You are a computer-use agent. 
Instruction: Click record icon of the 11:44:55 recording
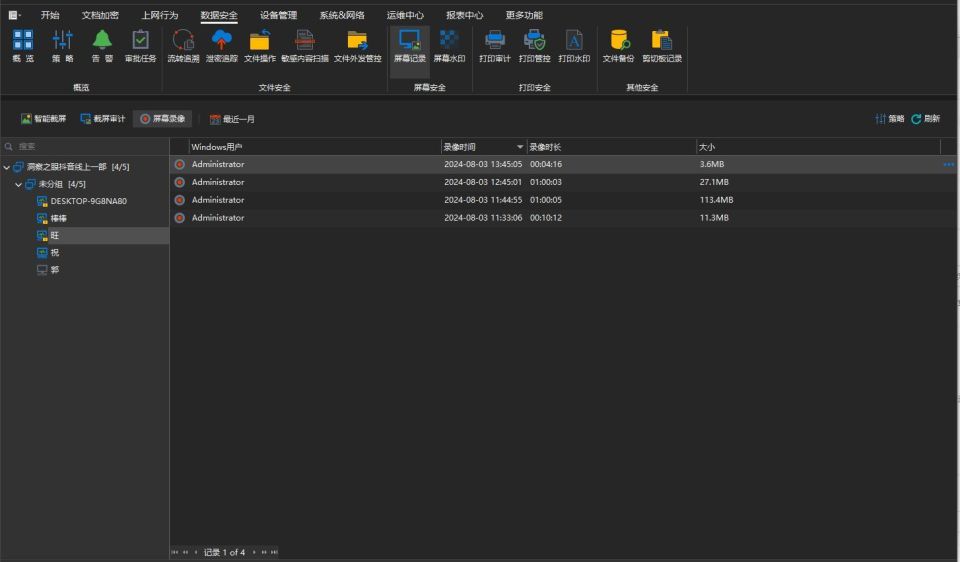(179, 200)
